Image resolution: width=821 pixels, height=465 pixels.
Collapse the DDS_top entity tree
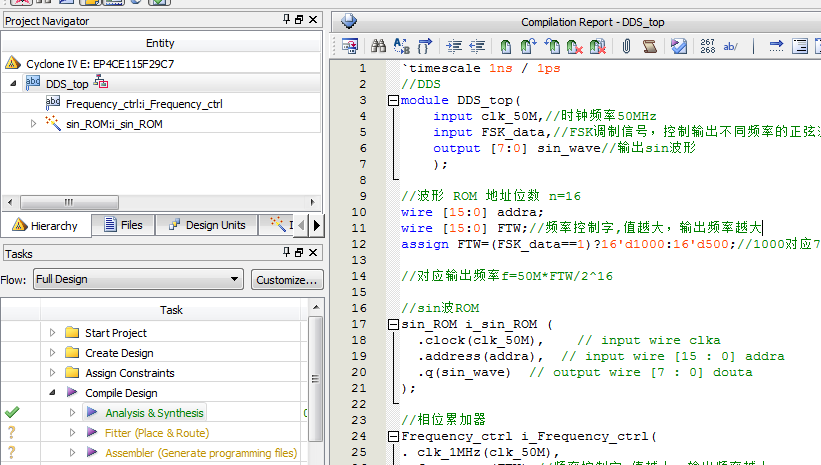[14, 83]
